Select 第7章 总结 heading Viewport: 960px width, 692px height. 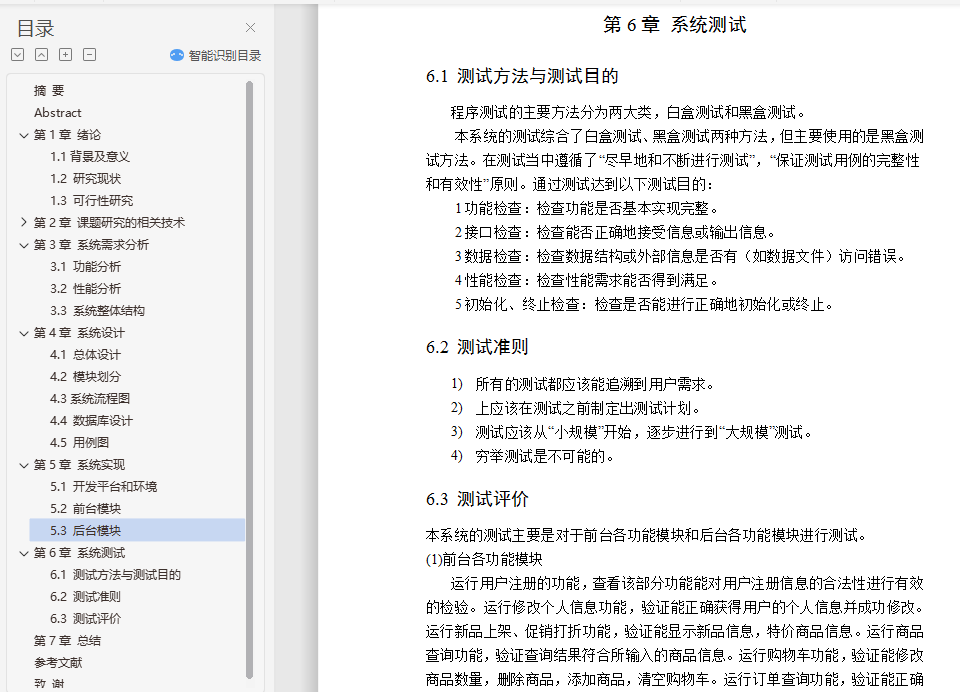point(67,641)
